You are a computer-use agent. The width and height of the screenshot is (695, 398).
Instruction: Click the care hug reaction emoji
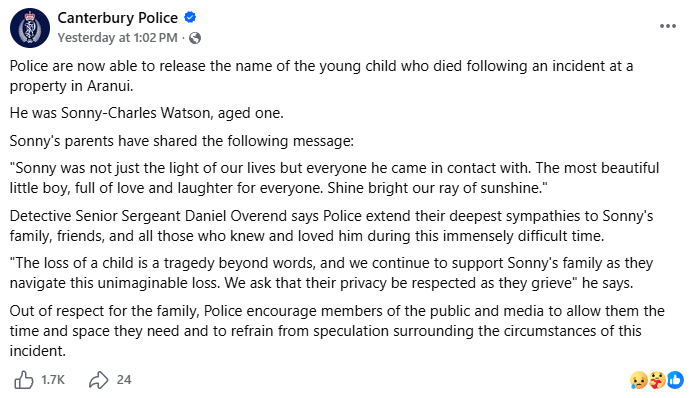pyautogui.click(x=657, y=380)
